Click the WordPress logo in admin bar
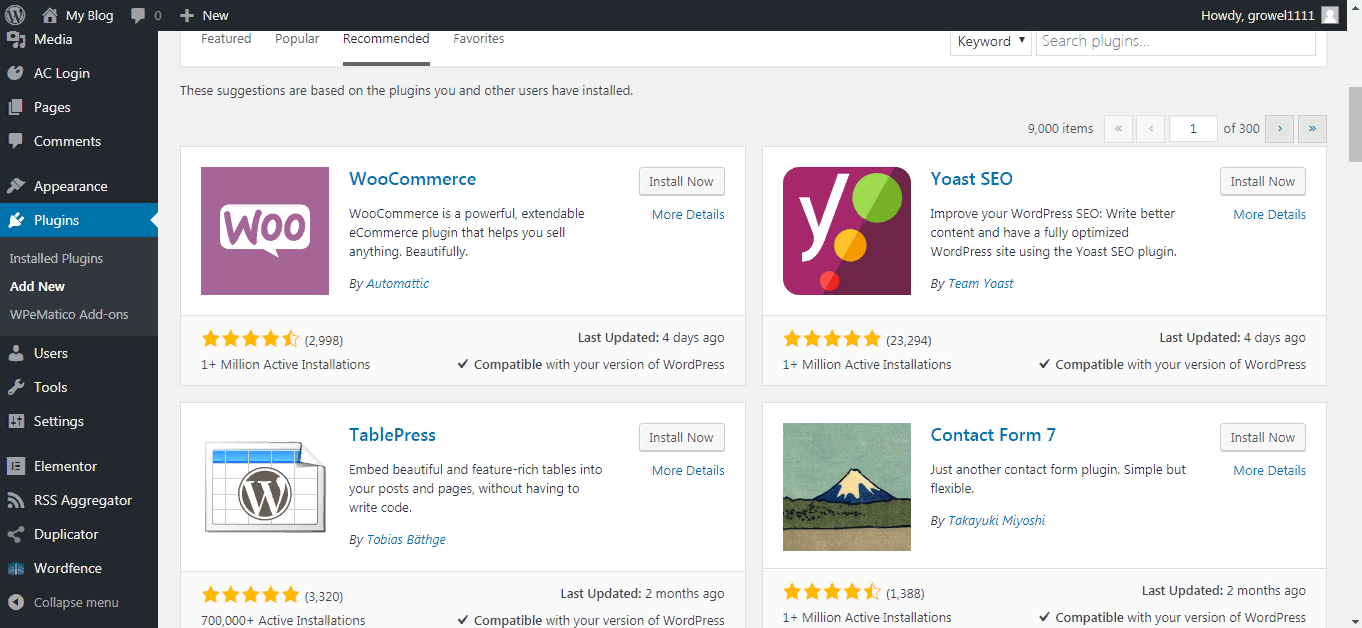The width and height of the screenshot is (1362, 628). (x=15, y=15)
